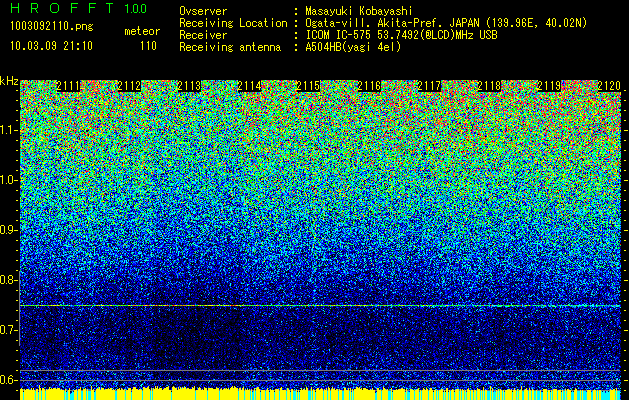Click the Ovserver label

[203, 11]
